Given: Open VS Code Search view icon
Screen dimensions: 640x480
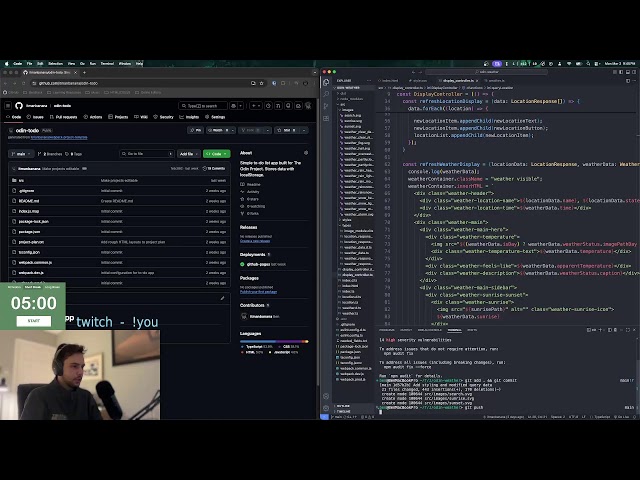Looking at the screenshot, I should click(326, 94).
